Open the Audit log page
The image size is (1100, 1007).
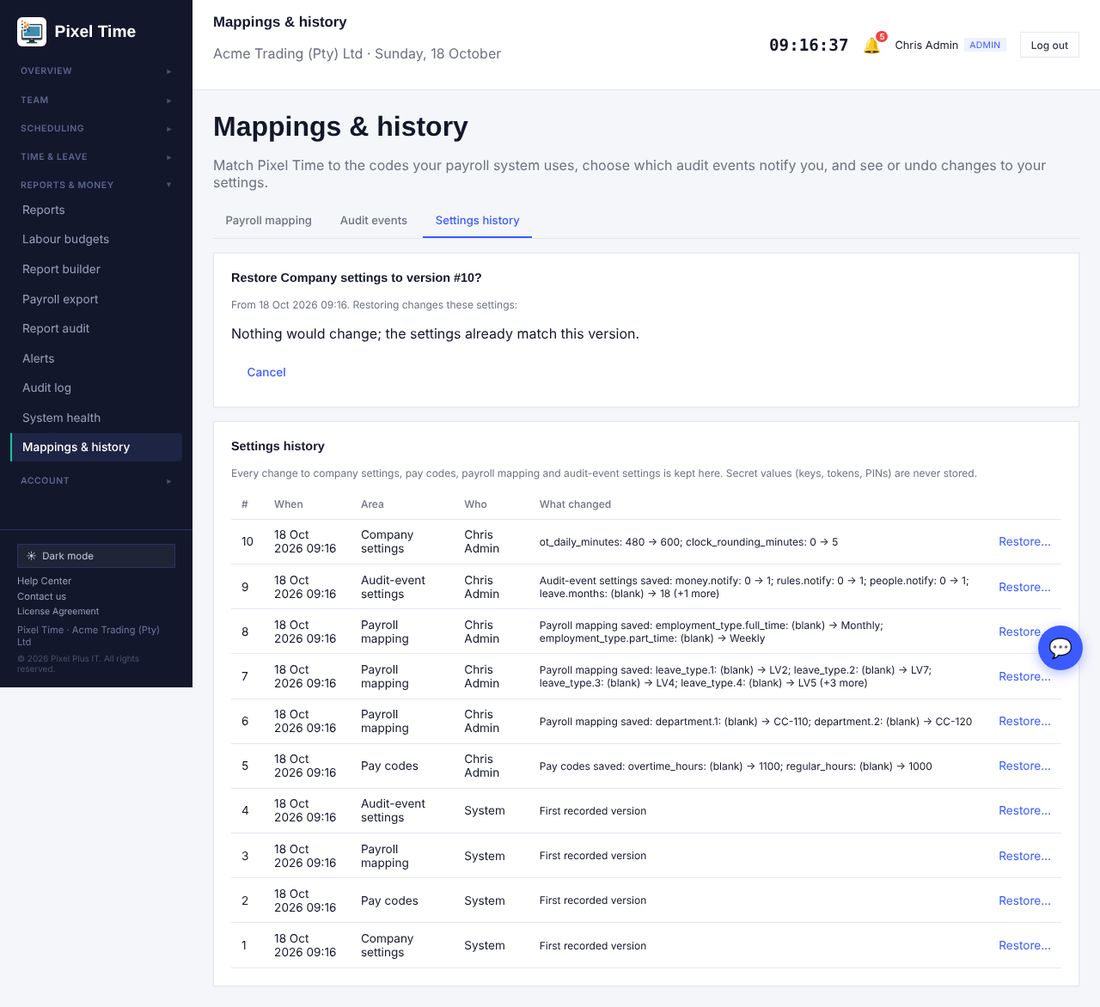(x=96, y=388)
